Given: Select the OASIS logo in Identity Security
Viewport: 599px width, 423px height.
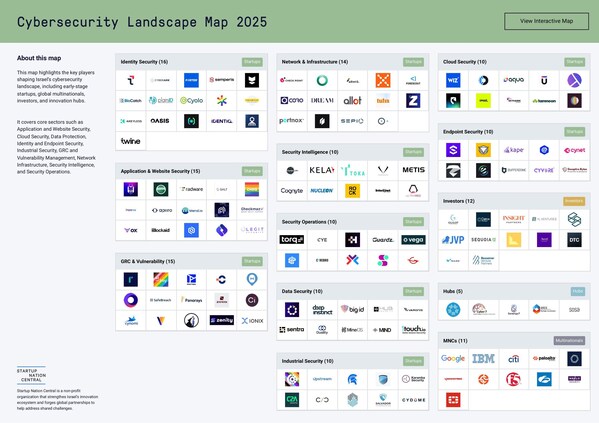Looking at the screenshot, I should 160,121.
